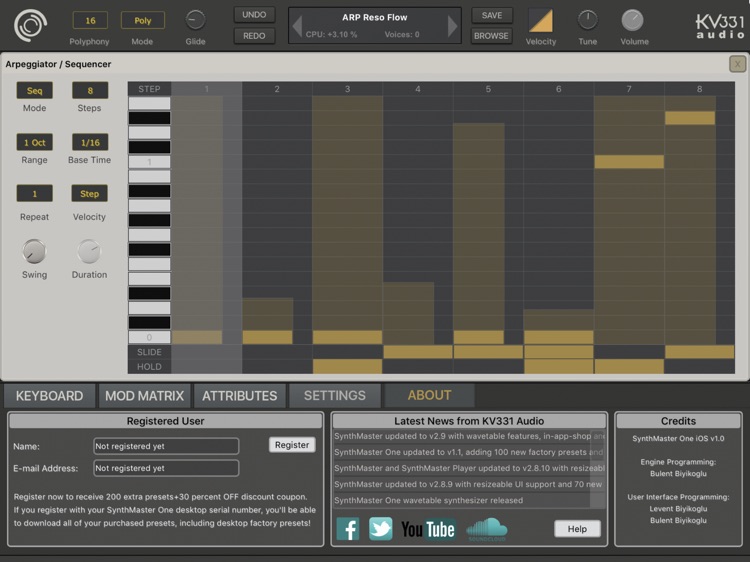
Task: Click the UNDO button
Action: (x=254, y=15)
